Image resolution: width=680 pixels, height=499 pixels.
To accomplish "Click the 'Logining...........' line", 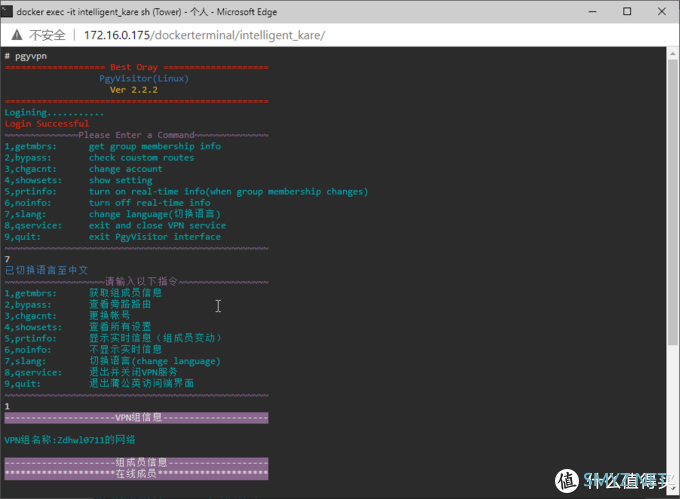I will (54, 112).
